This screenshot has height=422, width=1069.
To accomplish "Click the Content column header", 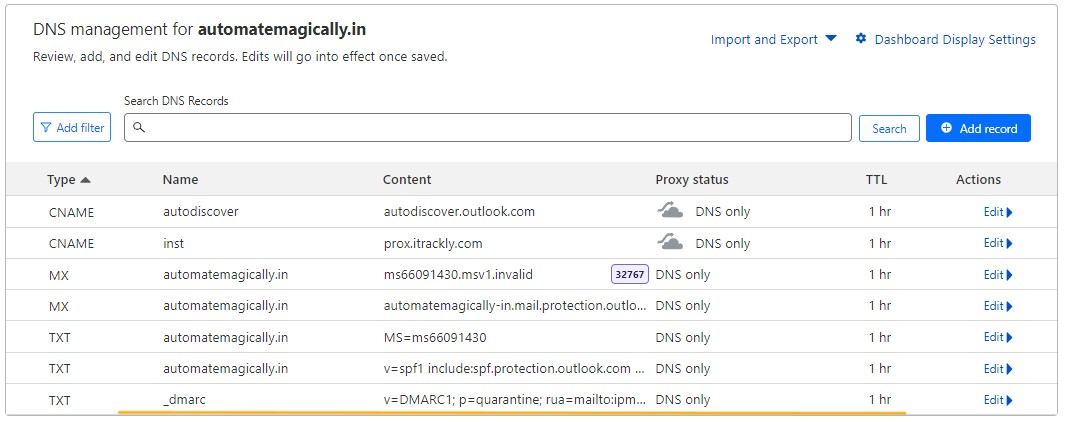I will coord(407,180).
